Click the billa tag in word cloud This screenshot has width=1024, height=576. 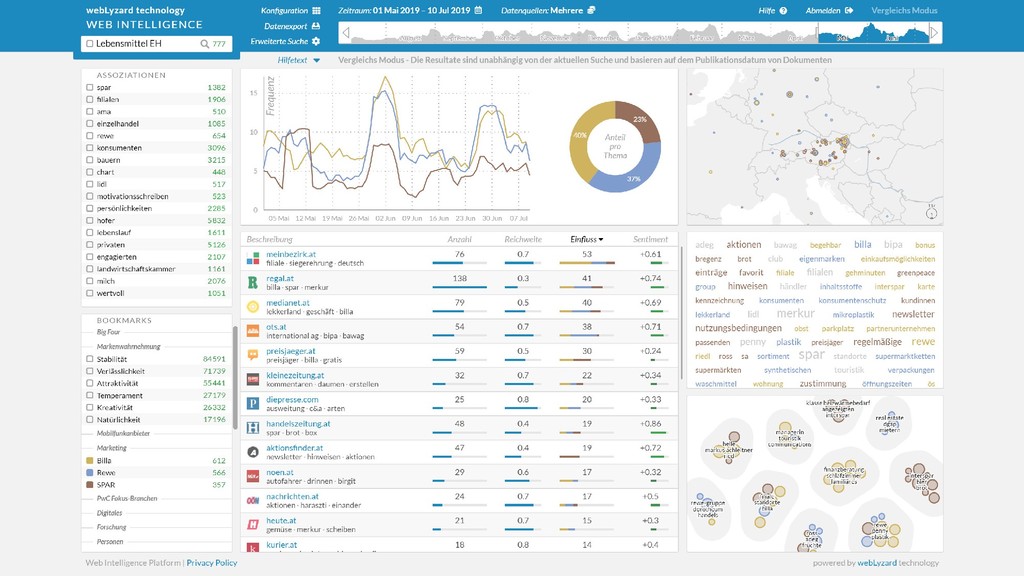(x=863, y=244)
